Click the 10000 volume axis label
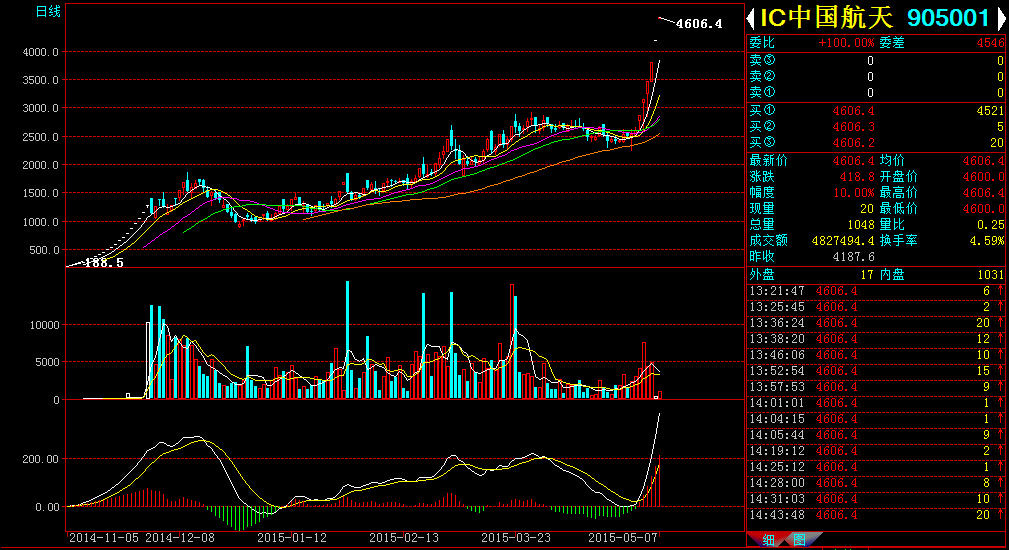This screenshot has height=550, width=1009. (44, 325)
